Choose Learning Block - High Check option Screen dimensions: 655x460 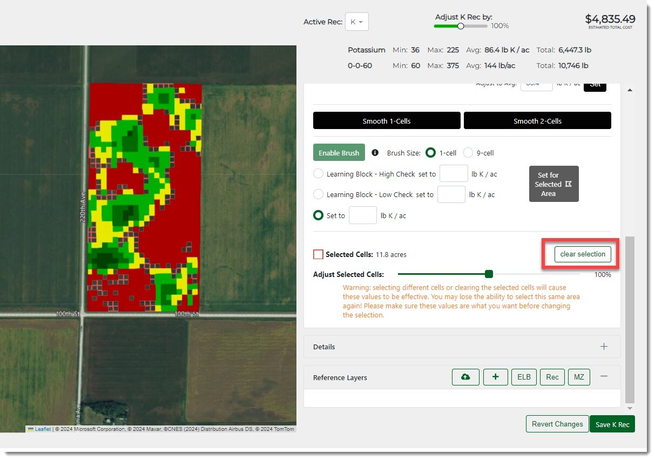tap(319, 174)
